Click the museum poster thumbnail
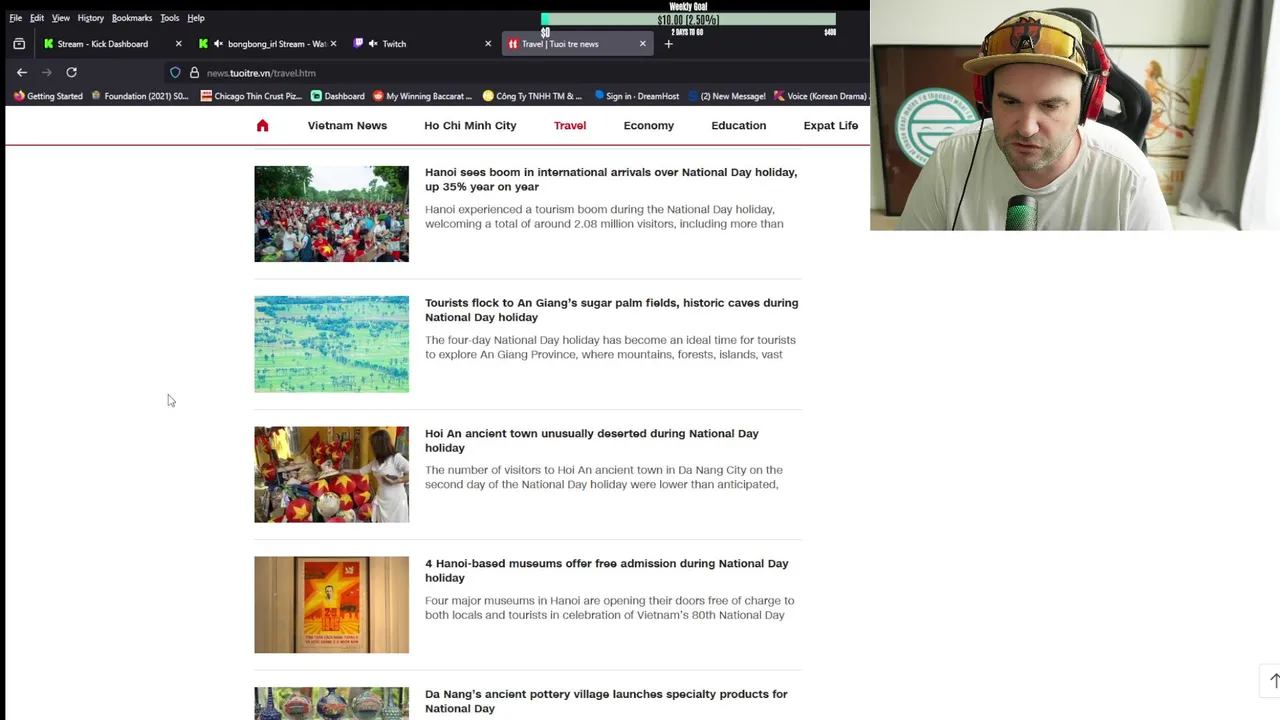 tap(331, 605)
